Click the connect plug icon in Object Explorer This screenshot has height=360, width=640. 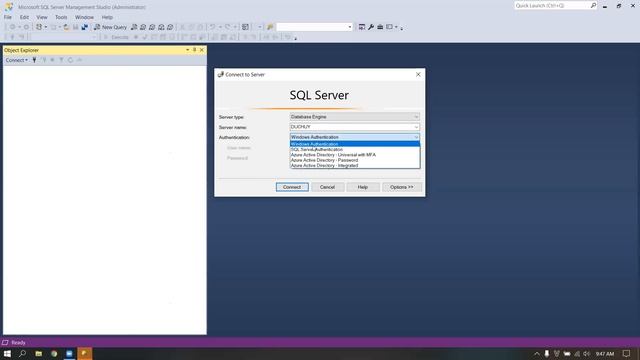(34, 60)
